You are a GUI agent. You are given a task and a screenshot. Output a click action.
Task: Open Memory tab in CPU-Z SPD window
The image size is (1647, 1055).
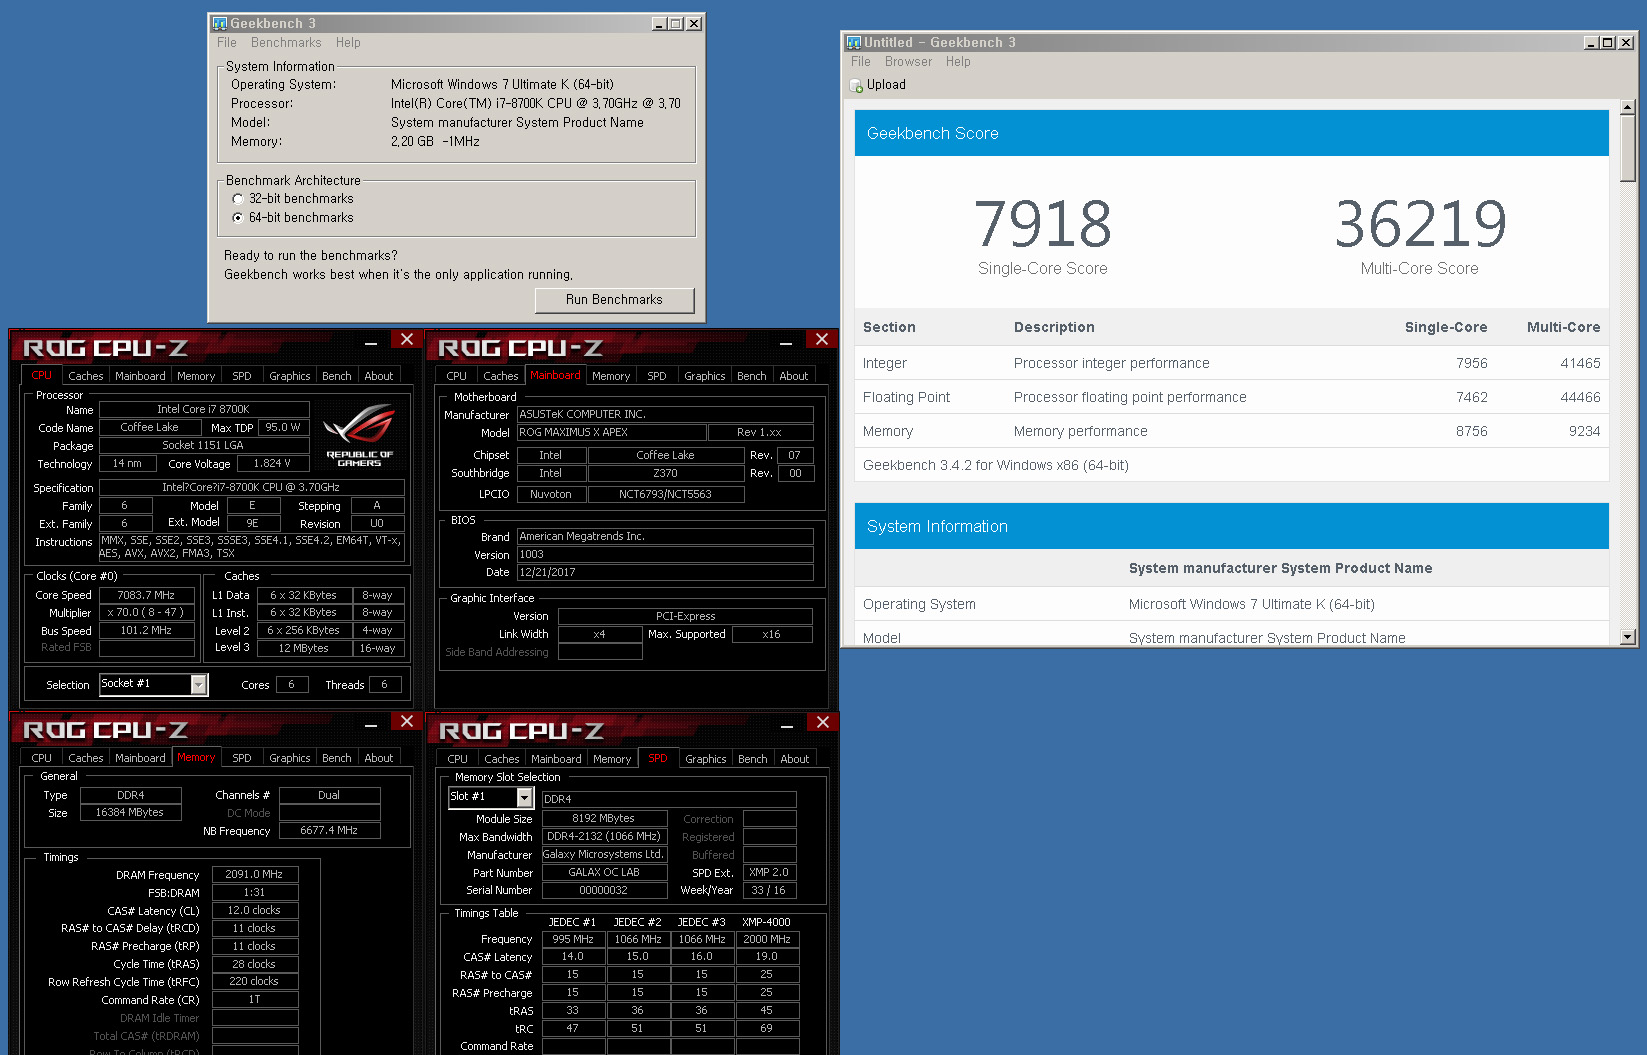tap(612, 759)
